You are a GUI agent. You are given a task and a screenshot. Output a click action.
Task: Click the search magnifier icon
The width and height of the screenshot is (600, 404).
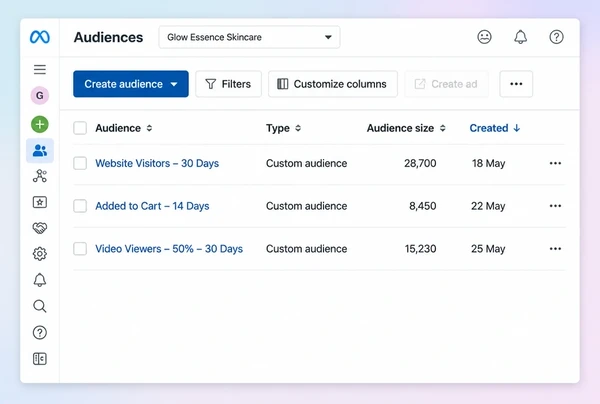click(40, 306)
